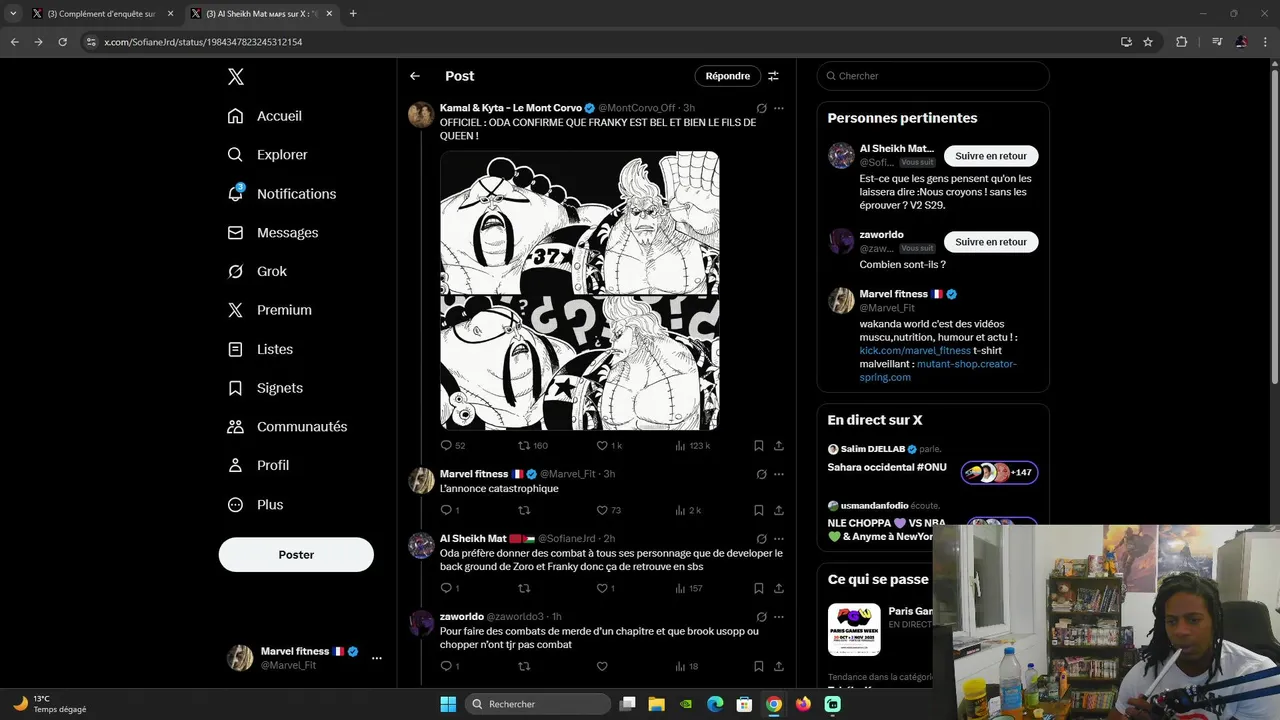This screenshot has width=1280, height=720.
Task: Reply to the Le Mont Corvo post (52)
Action: coord(453,446)
